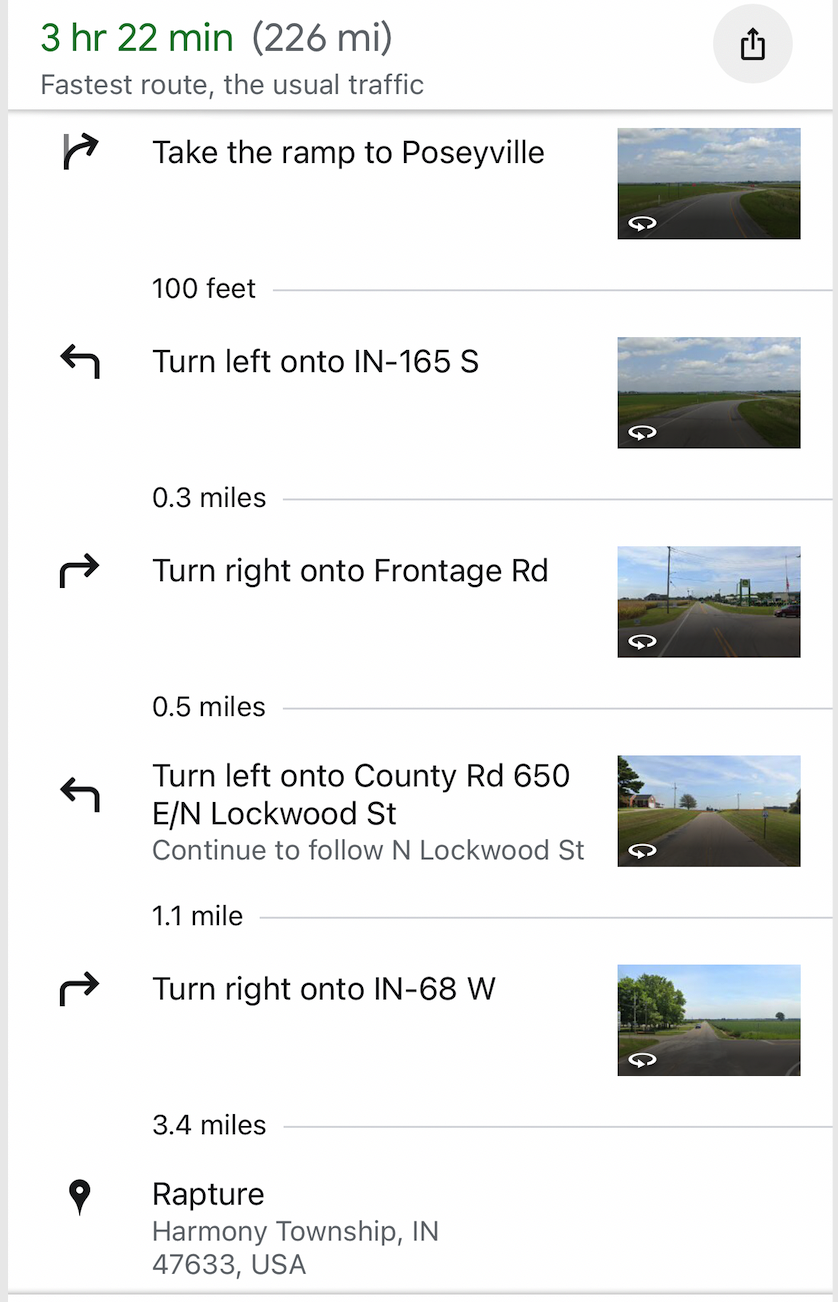The image size is (838, 1302).
Task: View IN-68 W Street View photo
Action: [x=708, y=1019]
